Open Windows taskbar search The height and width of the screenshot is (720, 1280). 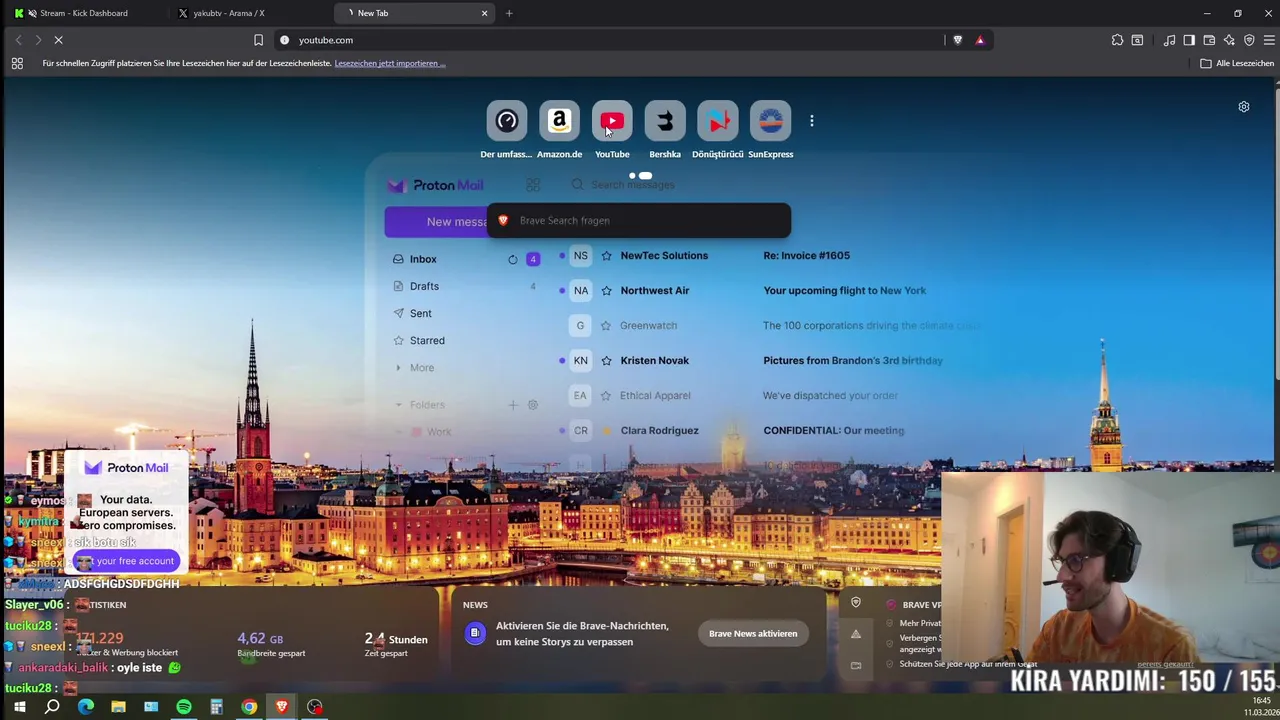tap(52, 707)
